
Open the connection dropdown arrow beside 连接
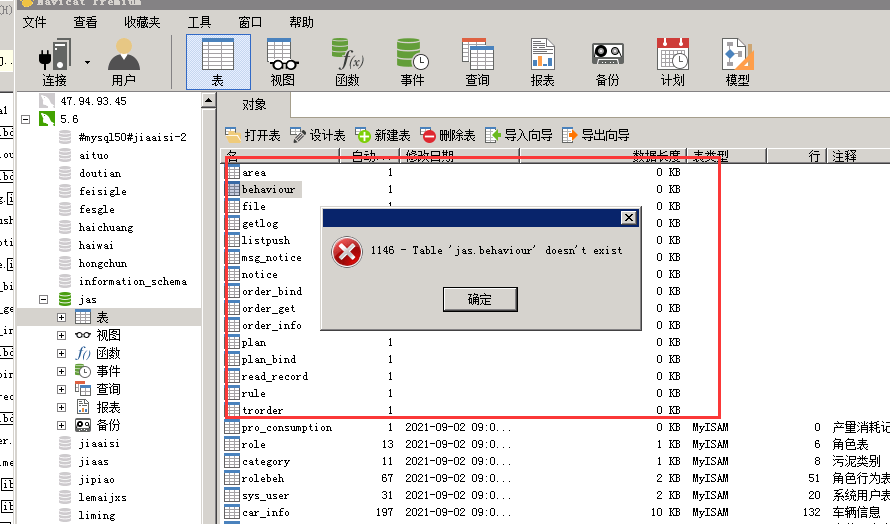[x=87, y=61]
